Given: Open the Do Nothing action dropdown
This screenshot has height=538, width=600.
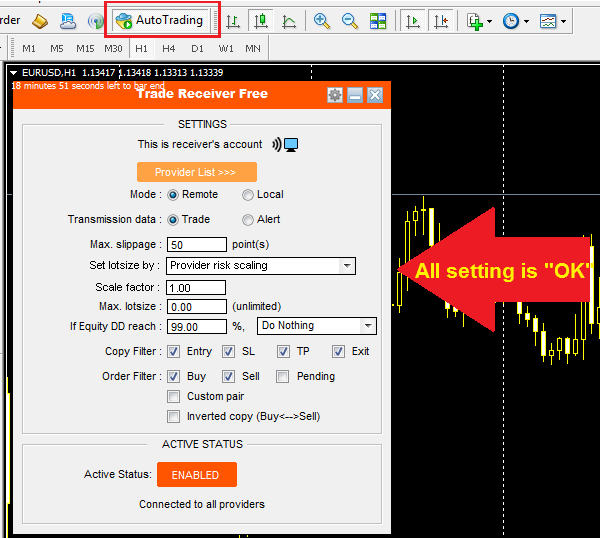Looking at the screenshot, I should (317, 326).
